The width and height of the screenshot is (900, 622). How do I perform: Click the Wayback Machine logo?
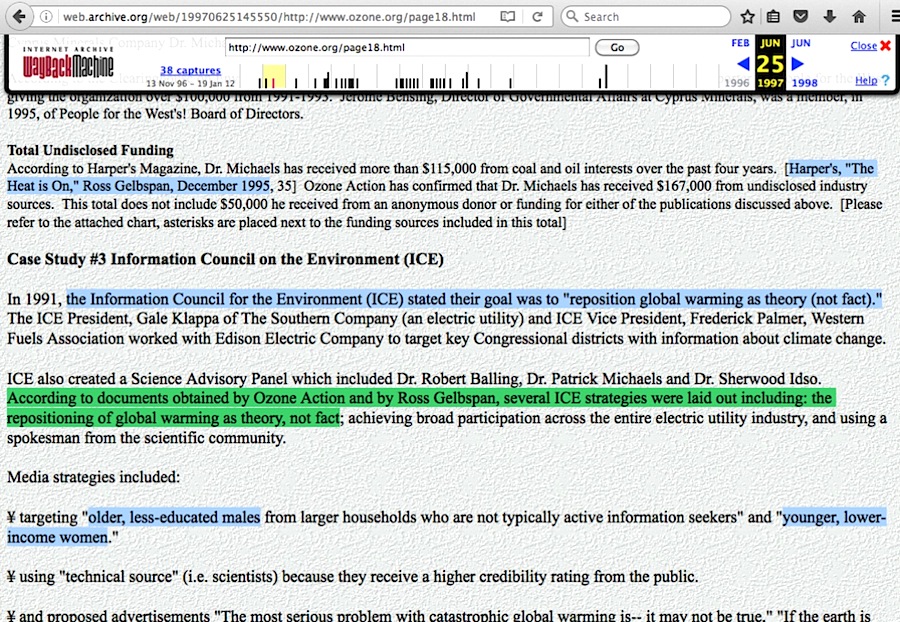(67, 63)
